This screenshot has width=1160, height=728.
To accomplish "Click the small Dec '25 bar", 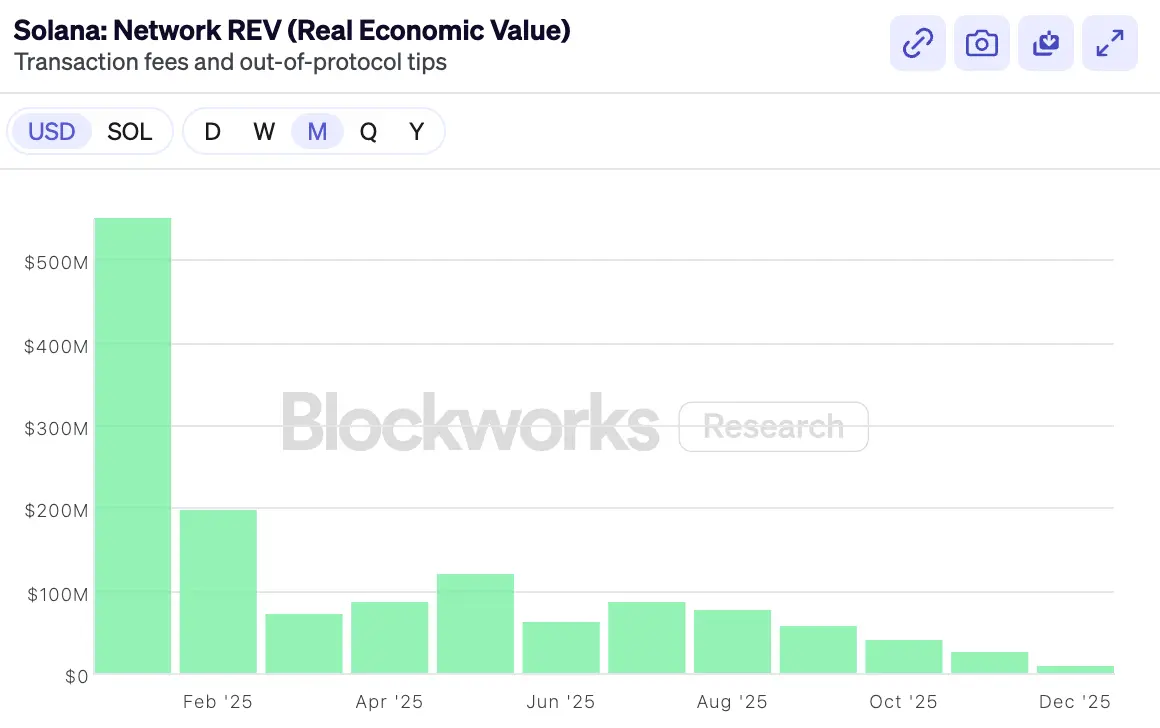I will point(1075,670).
